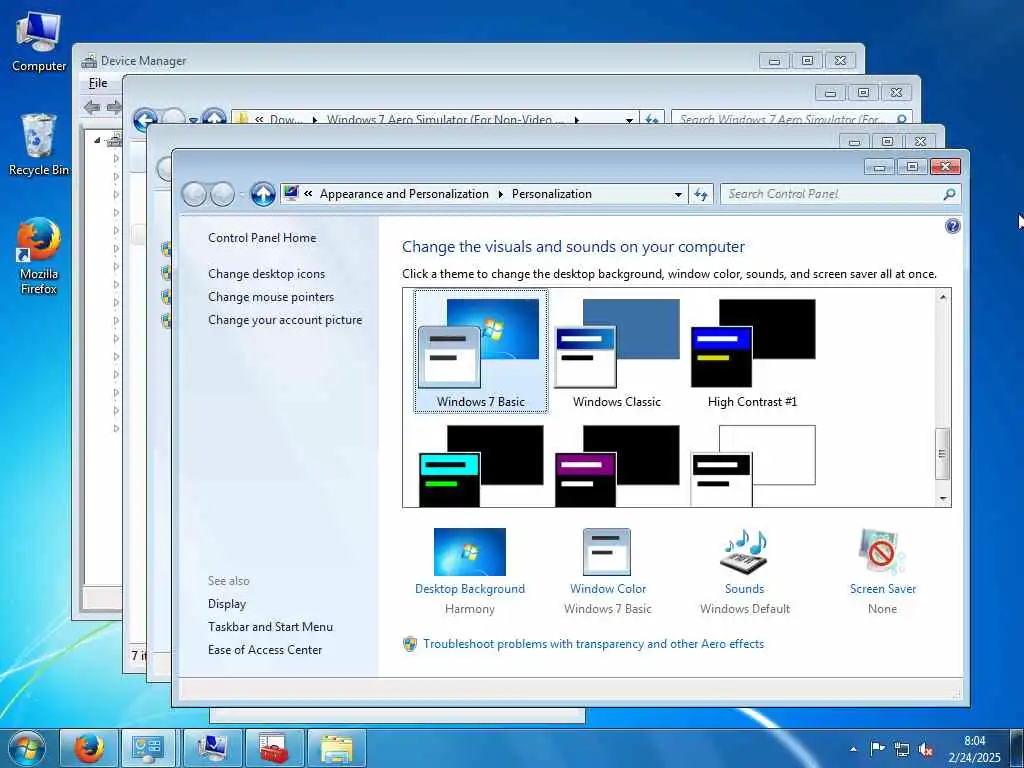Click the Up button in the Aero Simulator window

[x=214, y=119]
